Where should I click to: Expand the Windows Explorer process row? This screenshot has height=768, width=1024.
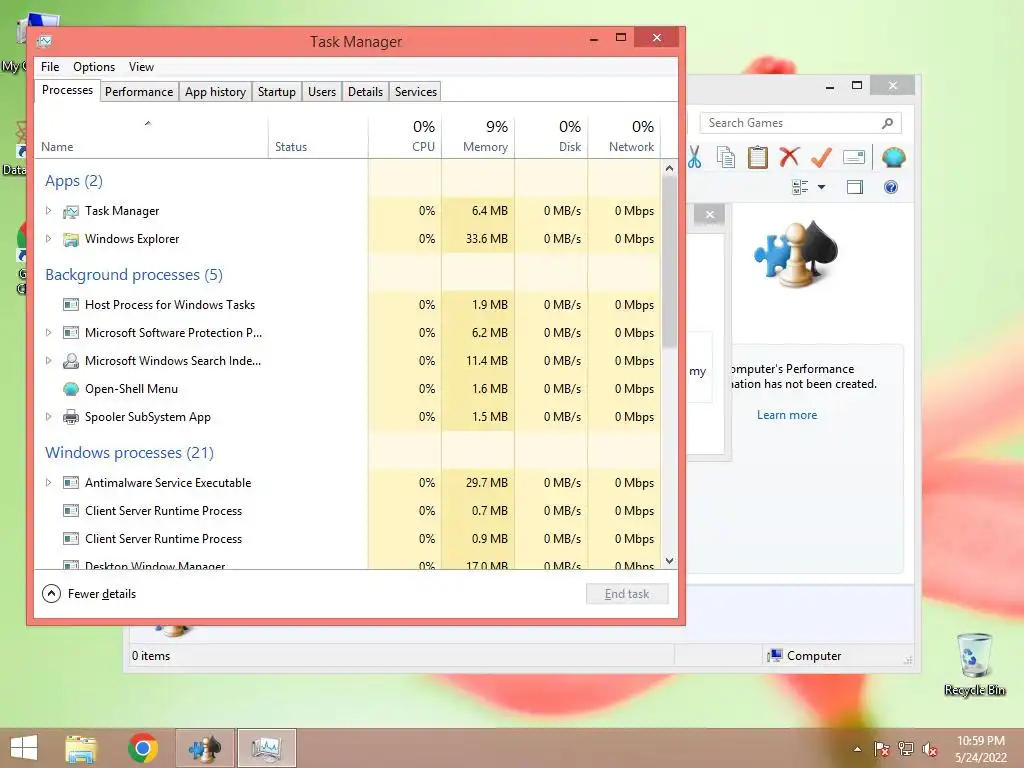point(48,239)
